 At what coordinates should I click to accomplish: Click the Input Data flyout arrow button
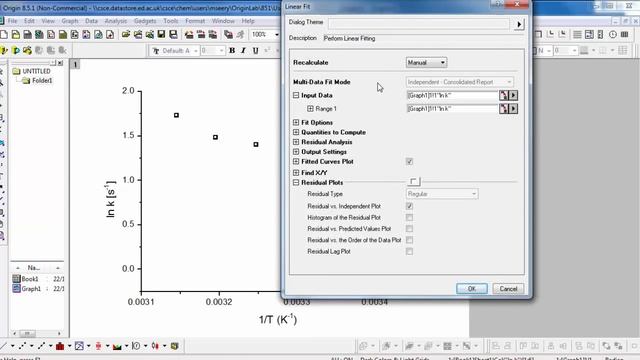click(x=513, y=96)
